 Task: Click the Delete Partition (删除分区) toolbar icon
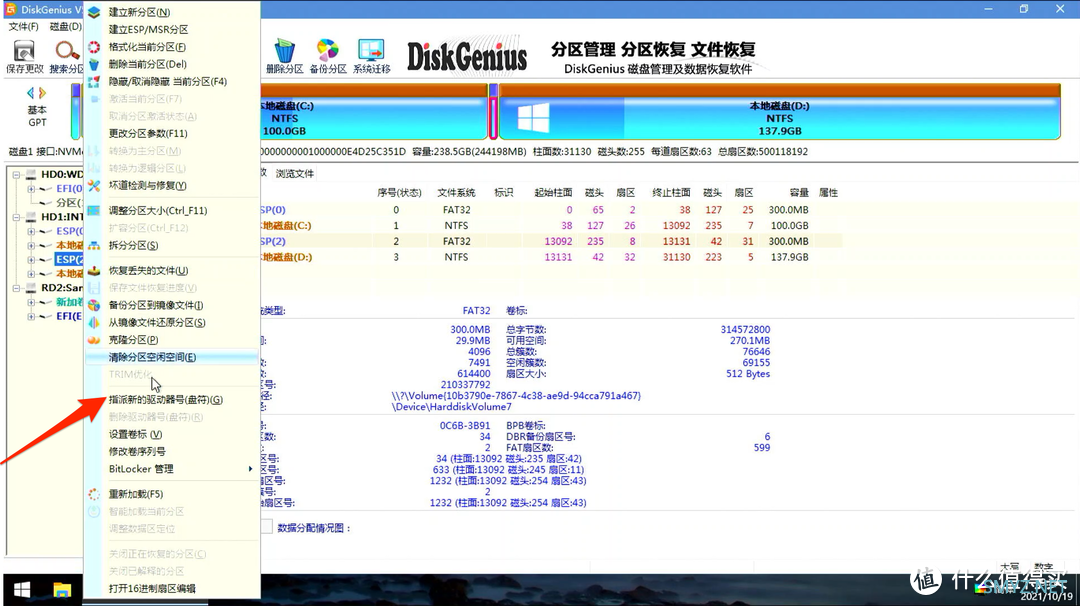click(x=284, y=56)
